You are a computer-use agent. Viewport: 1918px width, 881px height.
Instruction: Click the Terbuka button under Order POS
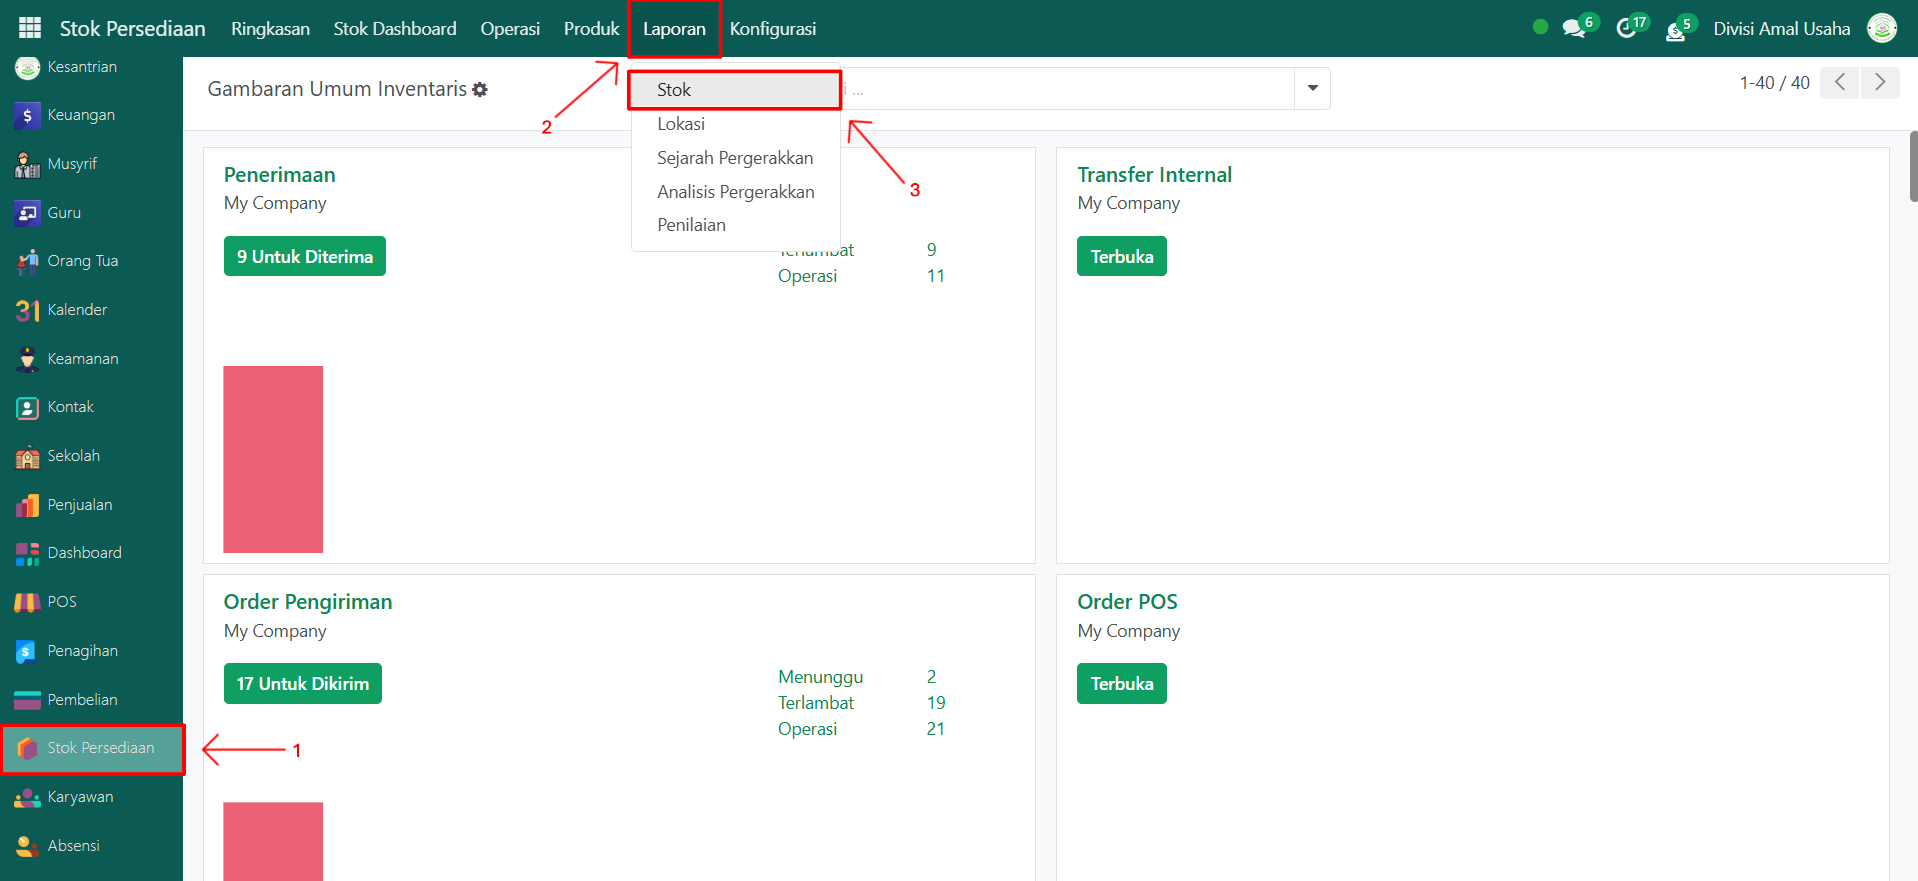(x=1121, y=684)
